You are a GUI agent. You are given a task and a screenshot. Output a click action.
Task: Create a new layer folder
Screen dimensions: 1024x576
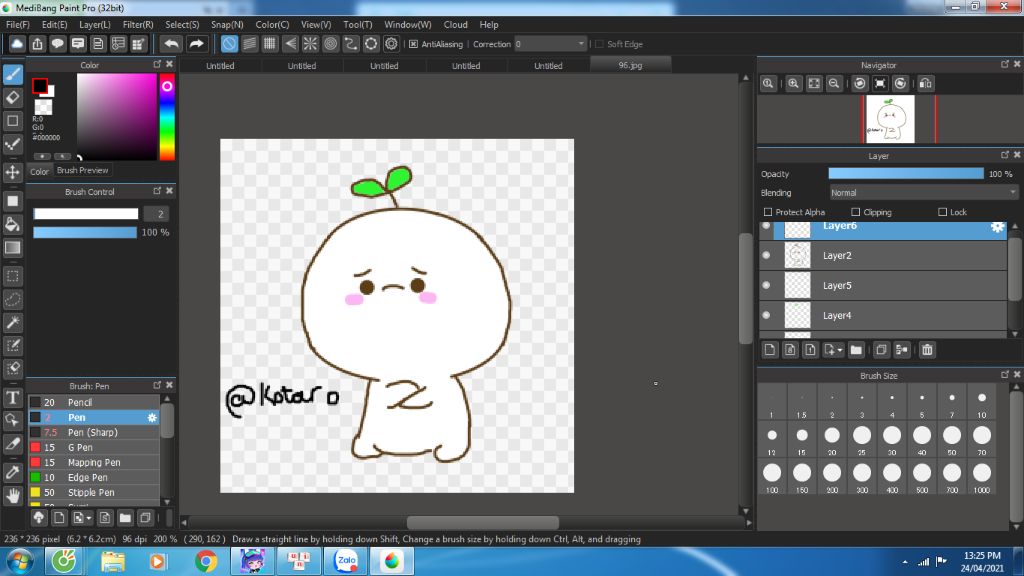point(856,350)
